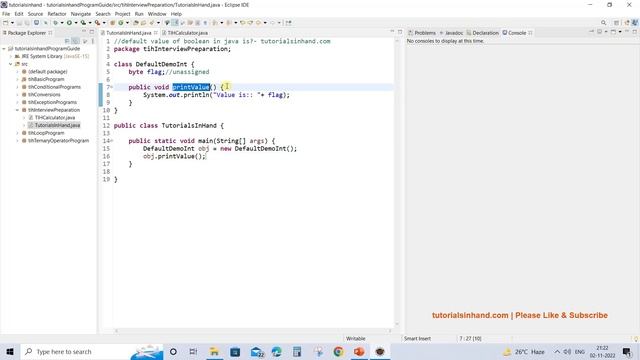Click the editor horizontal scrollbar
The height and width of the screenshot is (360, 640).
(x=253, y=331)
